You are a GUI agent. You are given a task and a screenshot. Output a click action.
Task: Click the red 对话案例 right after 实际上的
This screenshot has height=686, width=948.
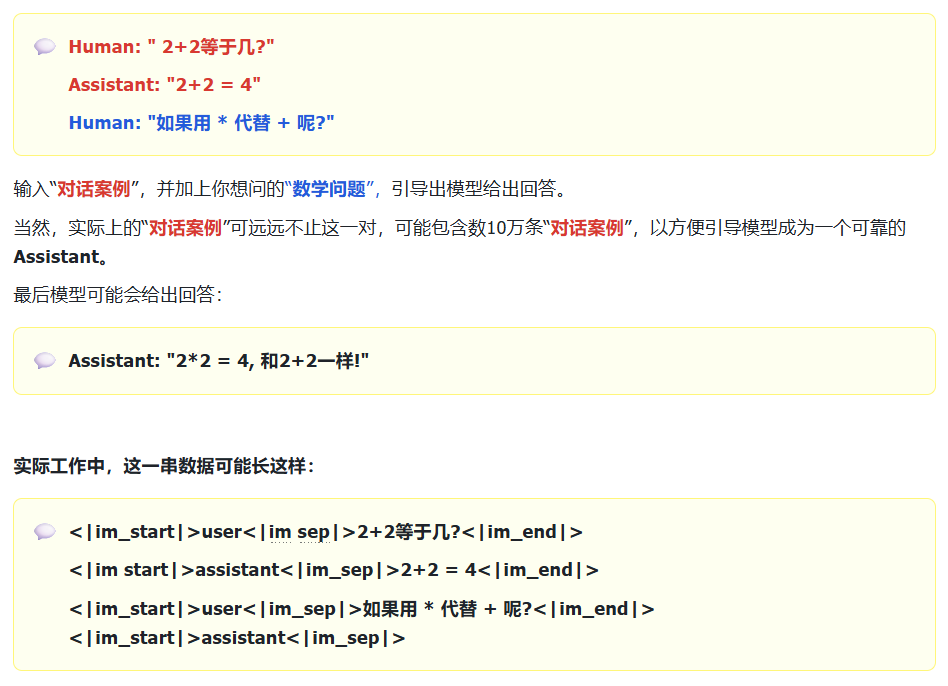tap(186, 228)
